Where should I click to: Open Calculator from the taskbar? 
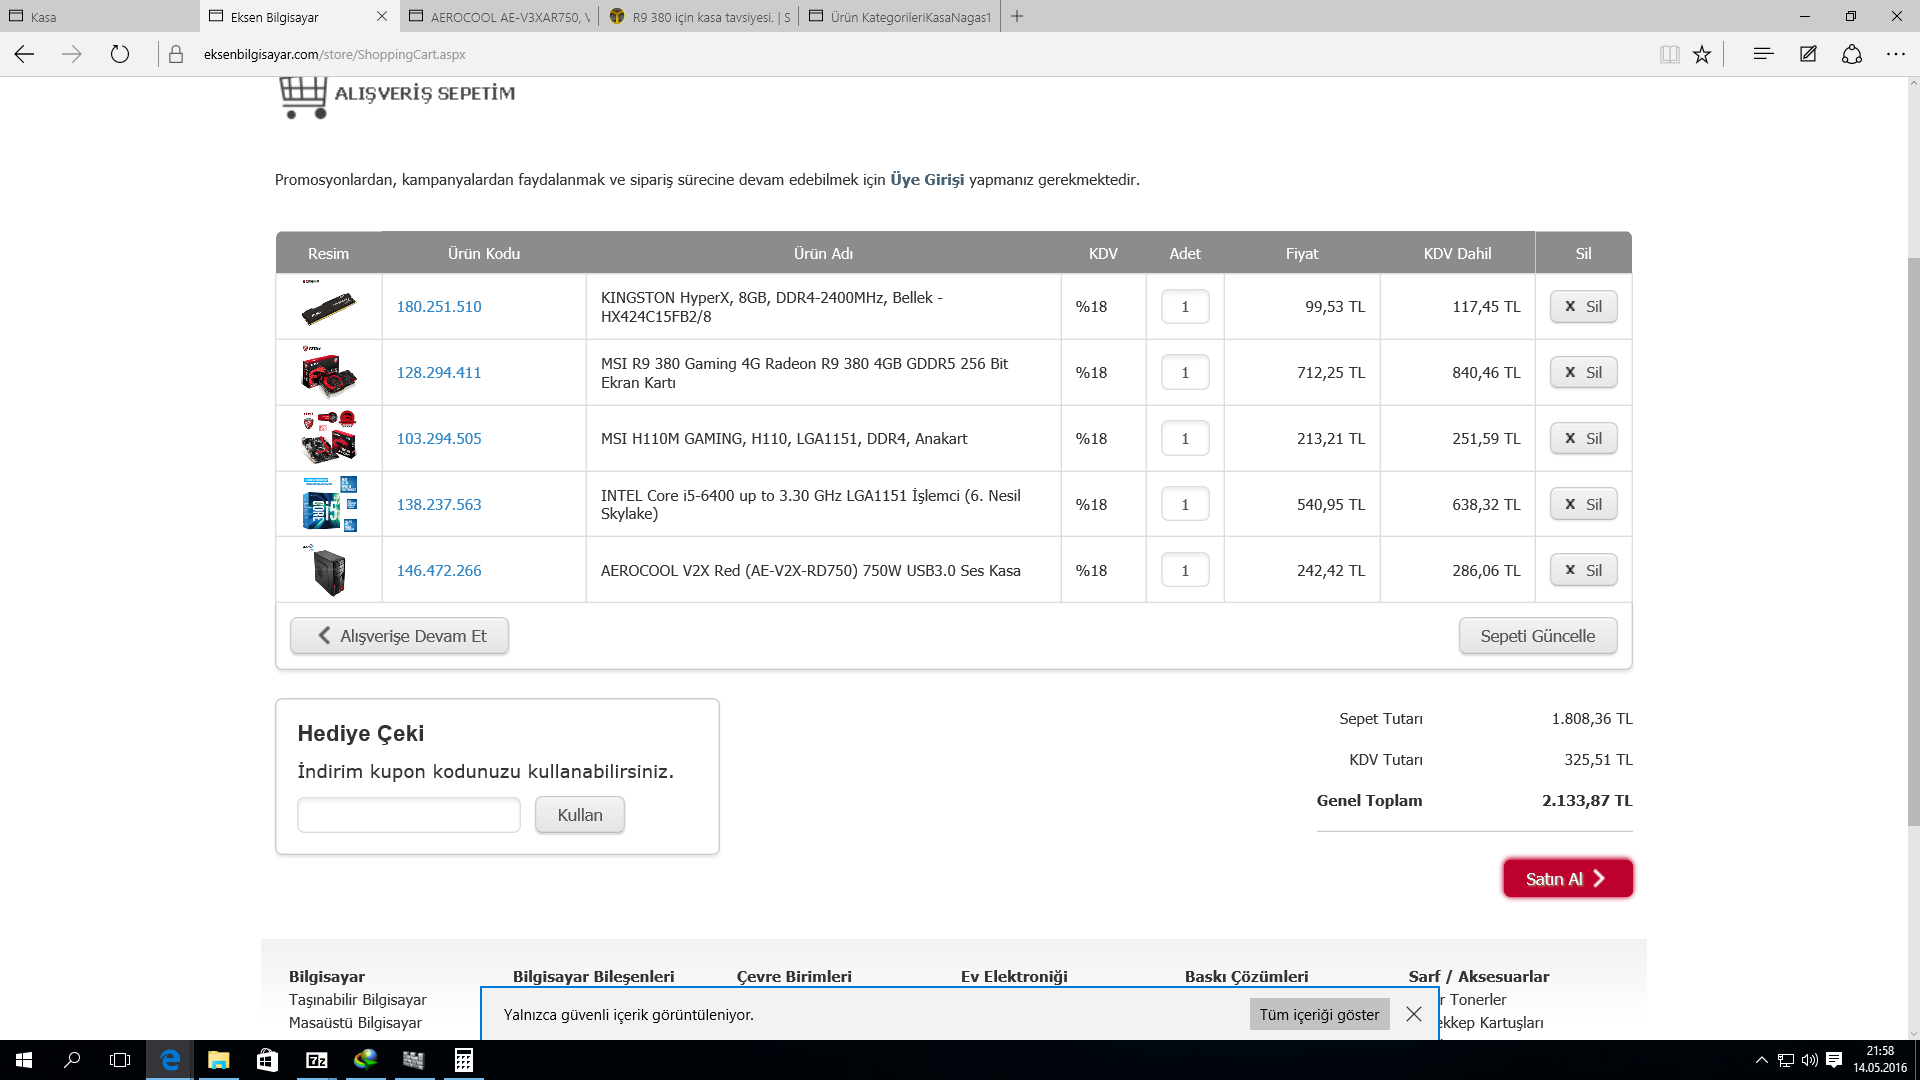click(x=463, y=1060)
